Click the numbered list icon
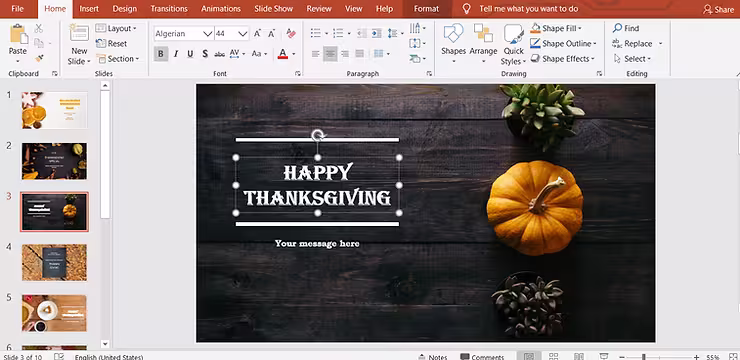The image size is (740, 360). [338, 33]
